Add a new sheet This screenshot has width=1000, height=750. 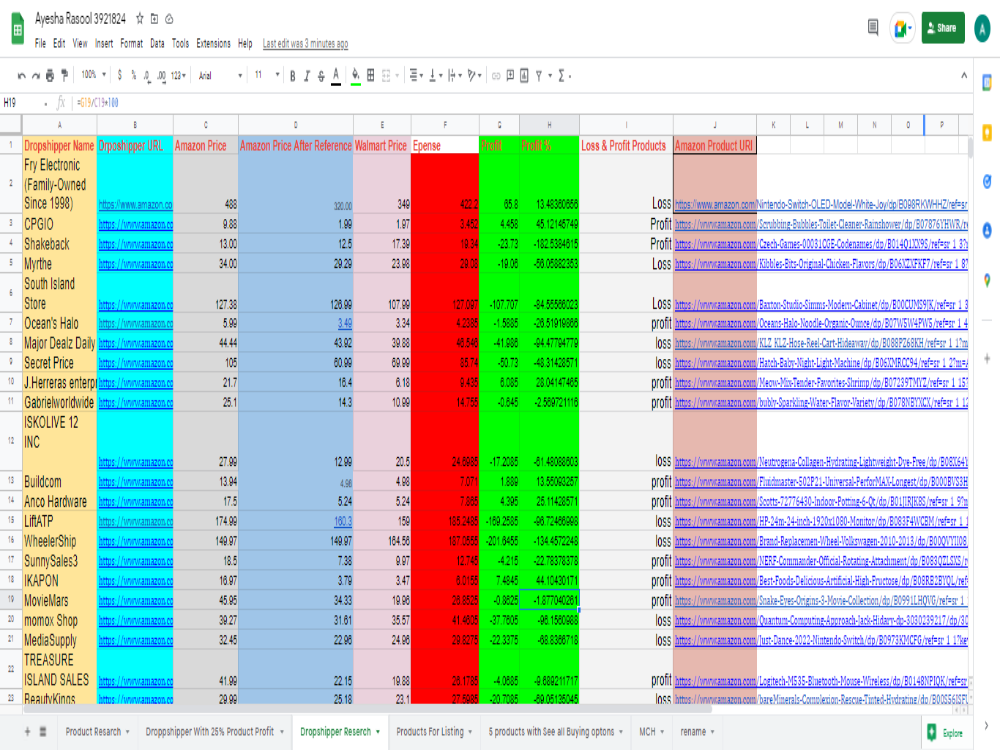point(27,732)
